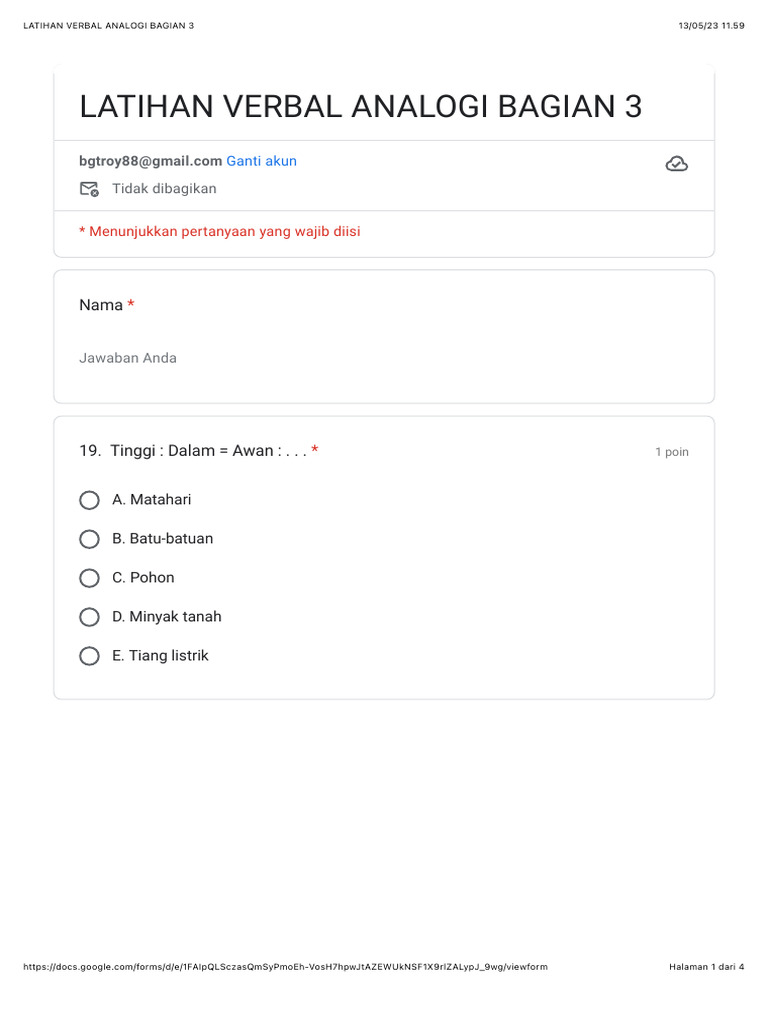Click the red required-question notice text

point(220,232)
